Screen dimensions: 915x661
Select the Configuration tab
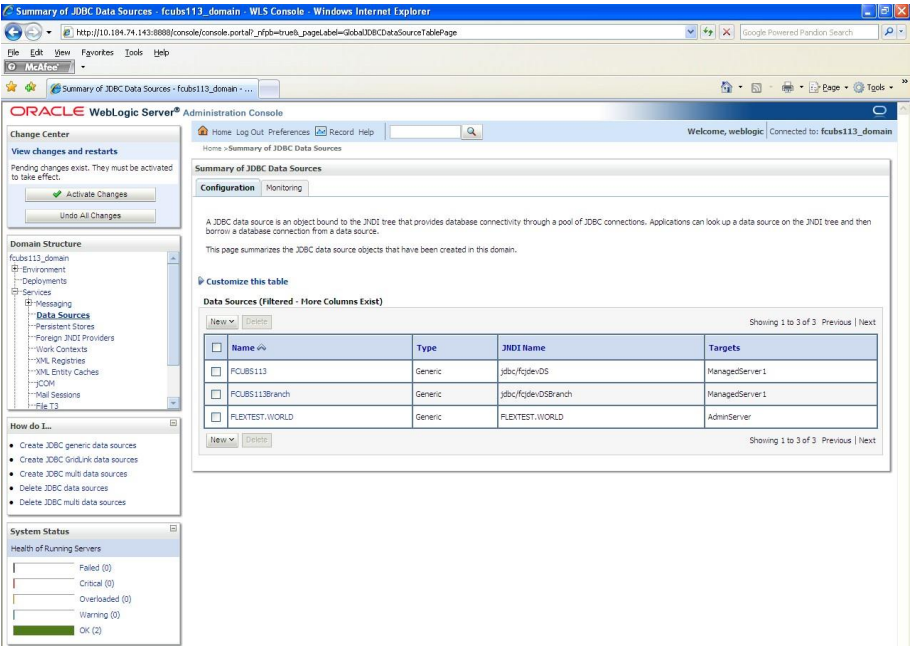(228, 188)
